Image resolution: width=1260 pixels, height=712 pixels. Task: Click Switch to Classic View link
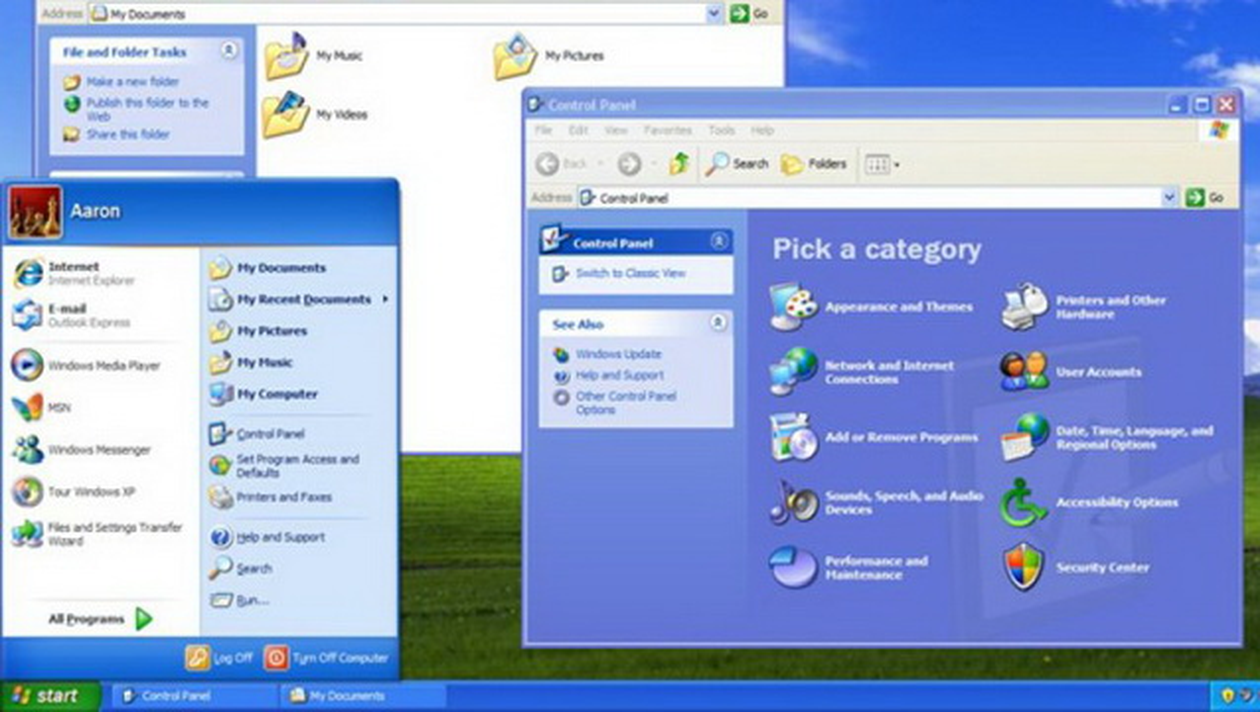(x=630, y=273)
